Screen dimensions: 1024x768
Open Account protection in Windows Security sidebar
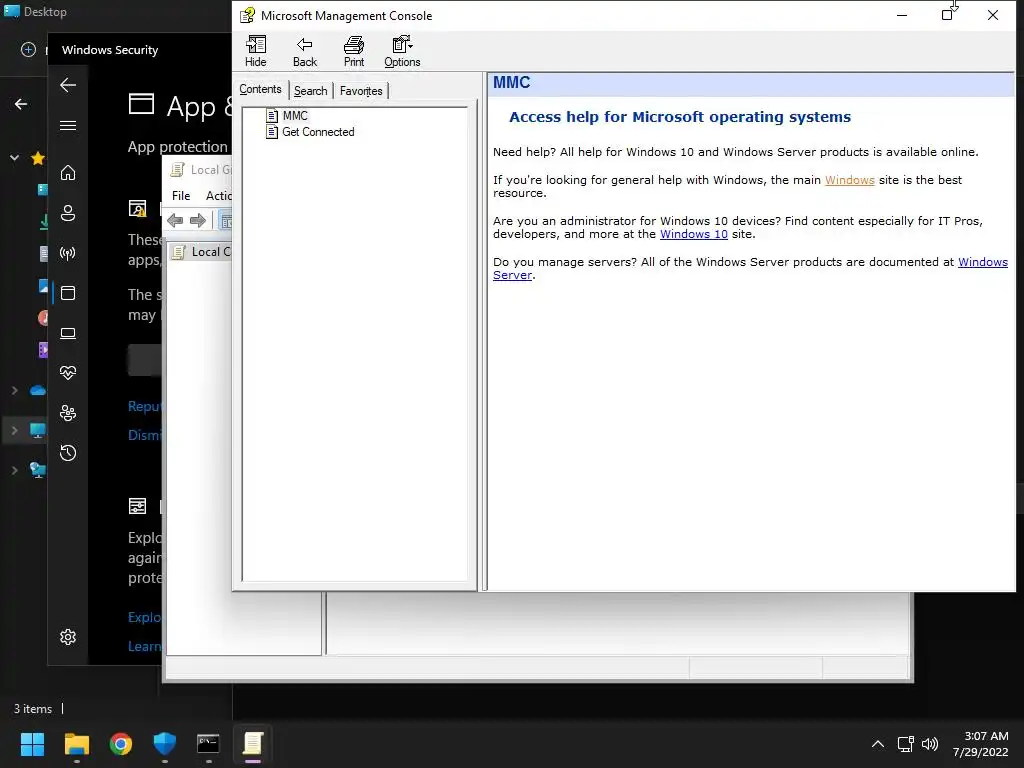click(x=68, y=213)
